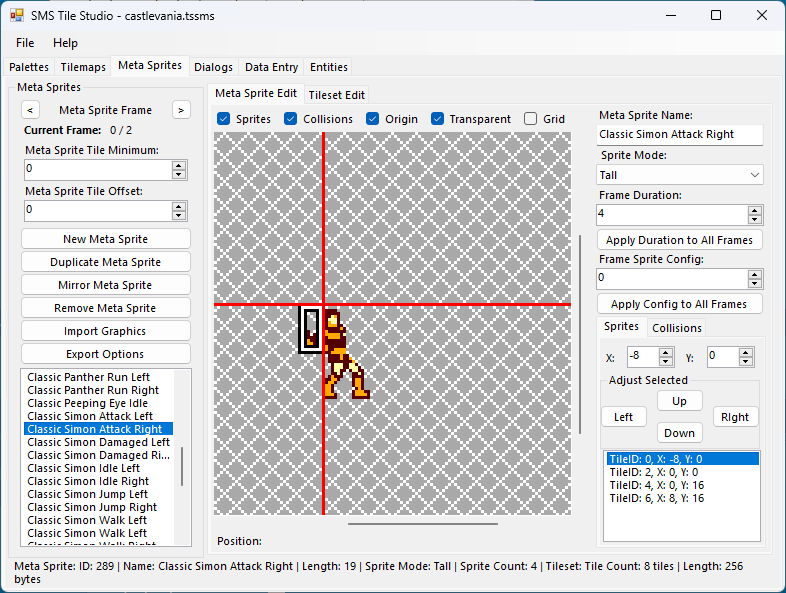Switch to the Palettes tab
The width and height of the screenshot is (786, 593).
(x=29, y=67)
